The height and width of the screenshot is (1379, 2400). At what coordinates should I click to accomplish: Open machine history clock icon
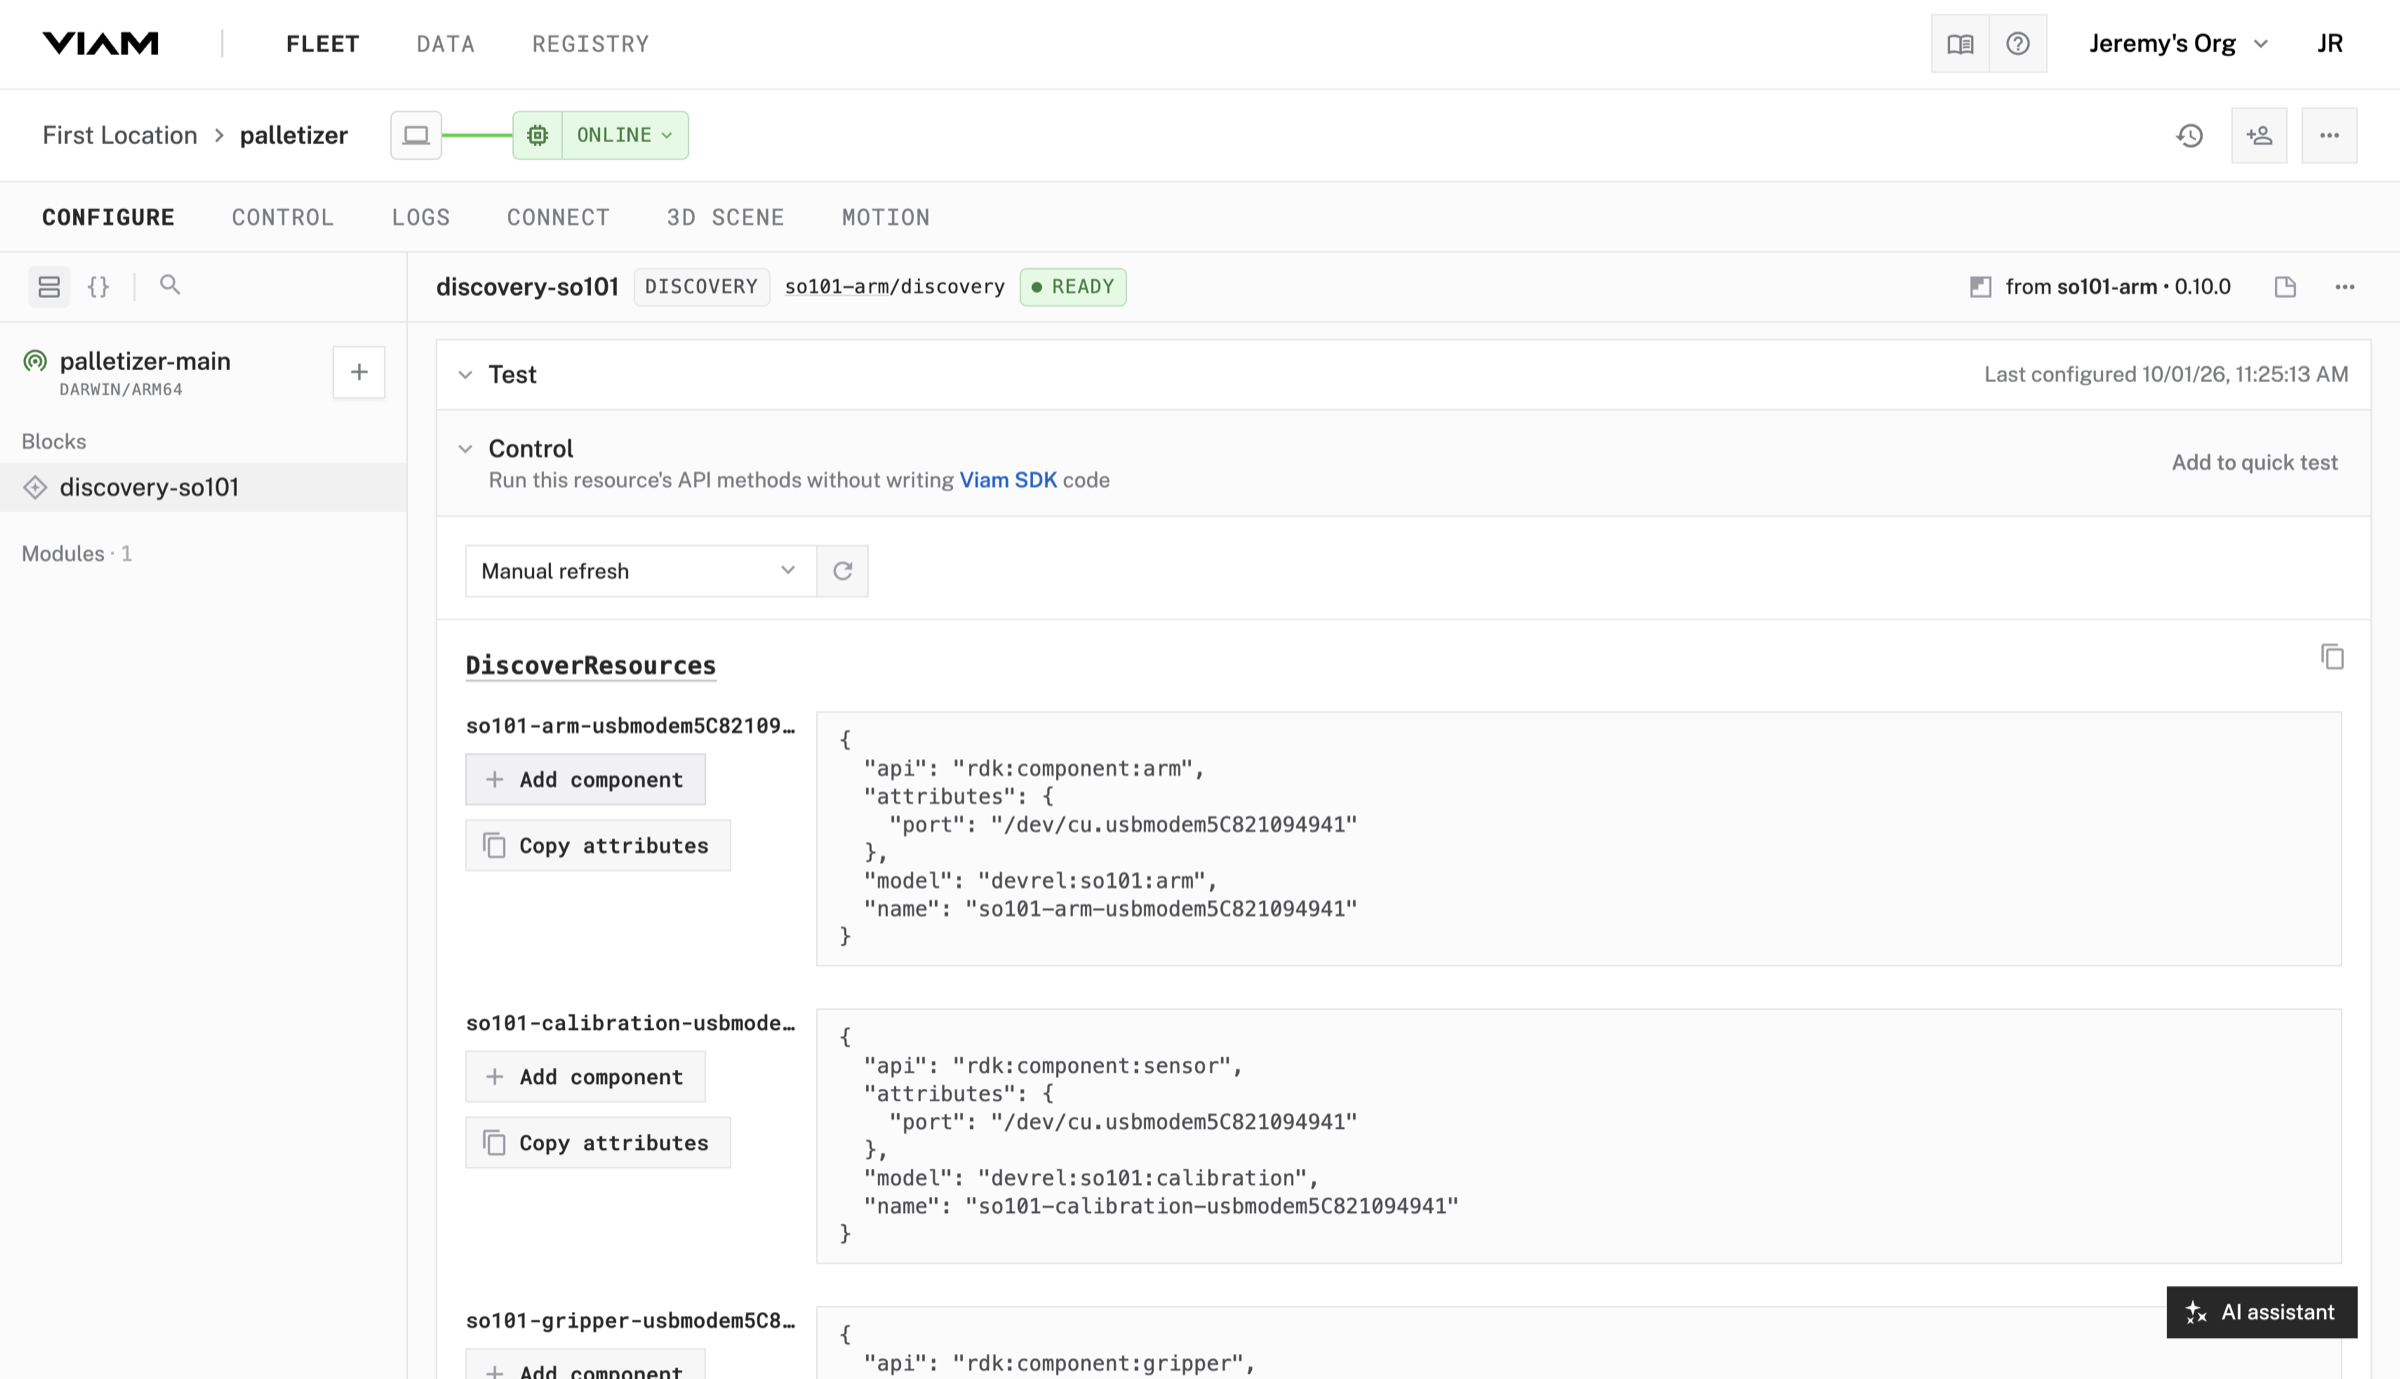point(2190,135)
